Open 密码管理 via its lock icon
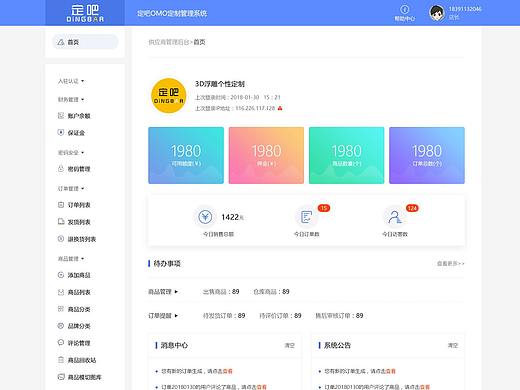Image resolution: width=520 pixels, height=390 pixels. coord(61,169)
